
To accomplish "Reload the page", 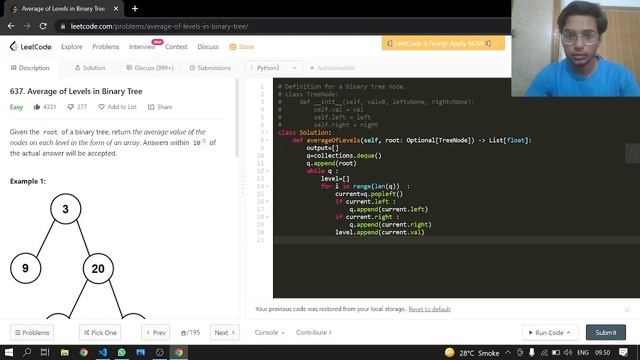I will pos(43,26).
